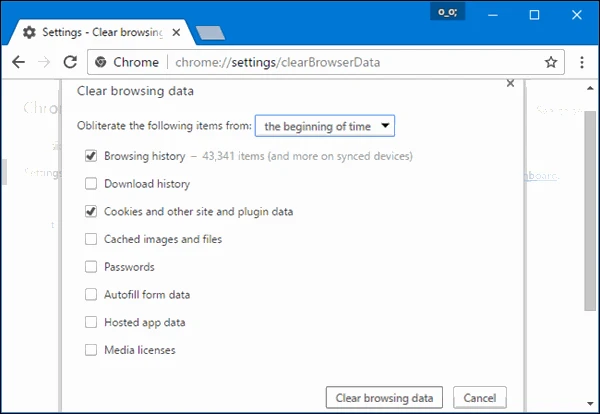Click the 'Obliterate the following items from:' label
This screenshot has height=414, width=600.
[164, 126]
